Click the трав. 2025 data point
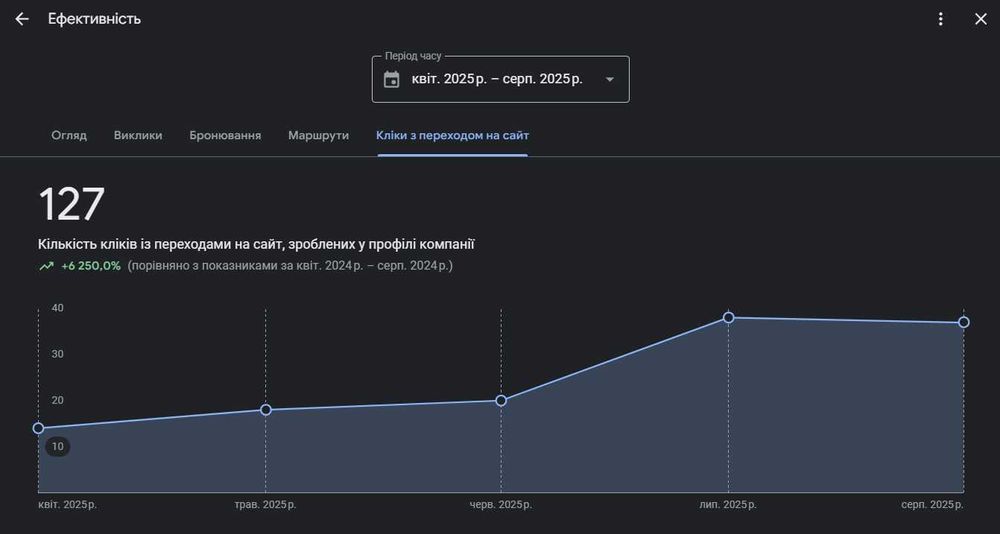This screenshot has width=1000, height=534. click(x=266, y=410)
